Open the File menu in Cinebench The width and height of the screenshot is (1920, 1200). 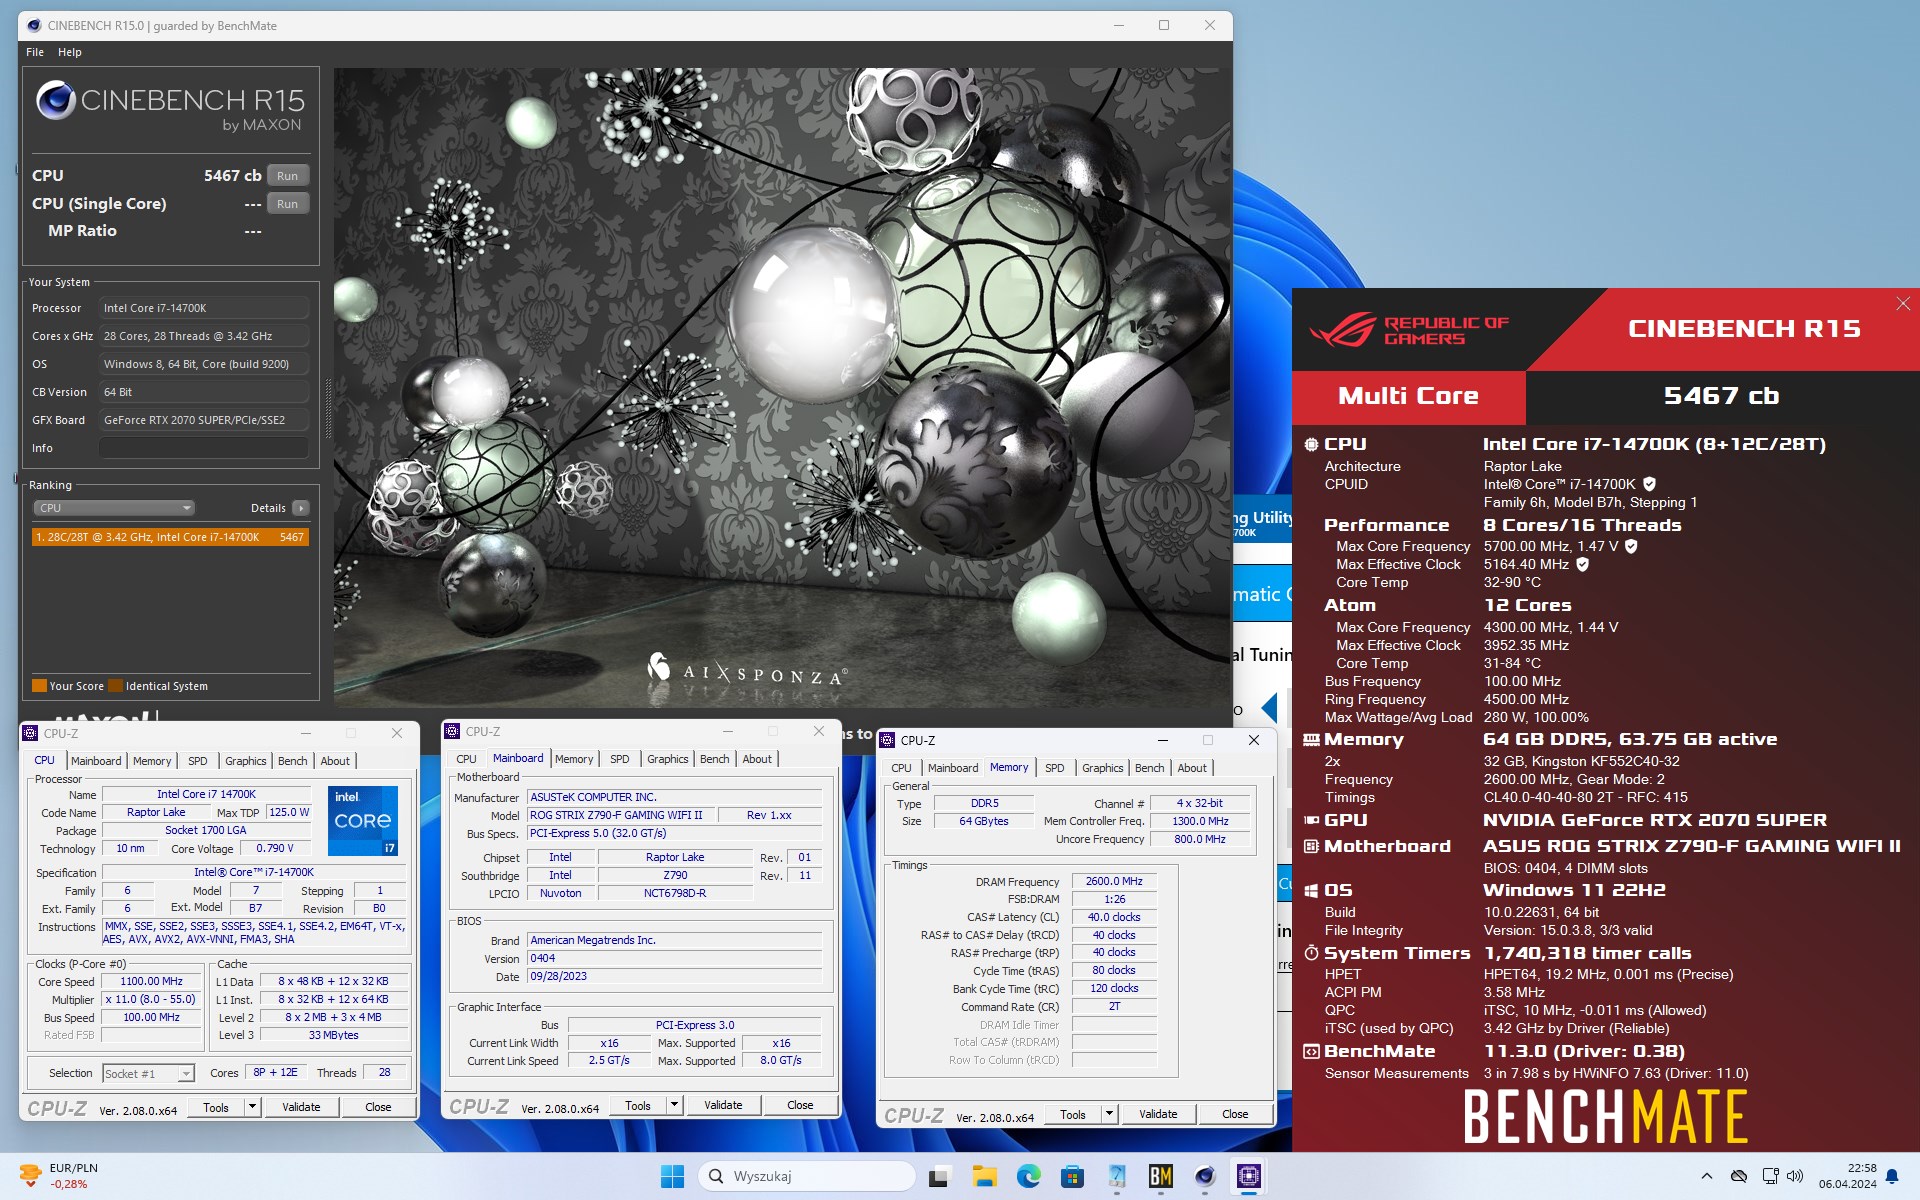(35, 52)
